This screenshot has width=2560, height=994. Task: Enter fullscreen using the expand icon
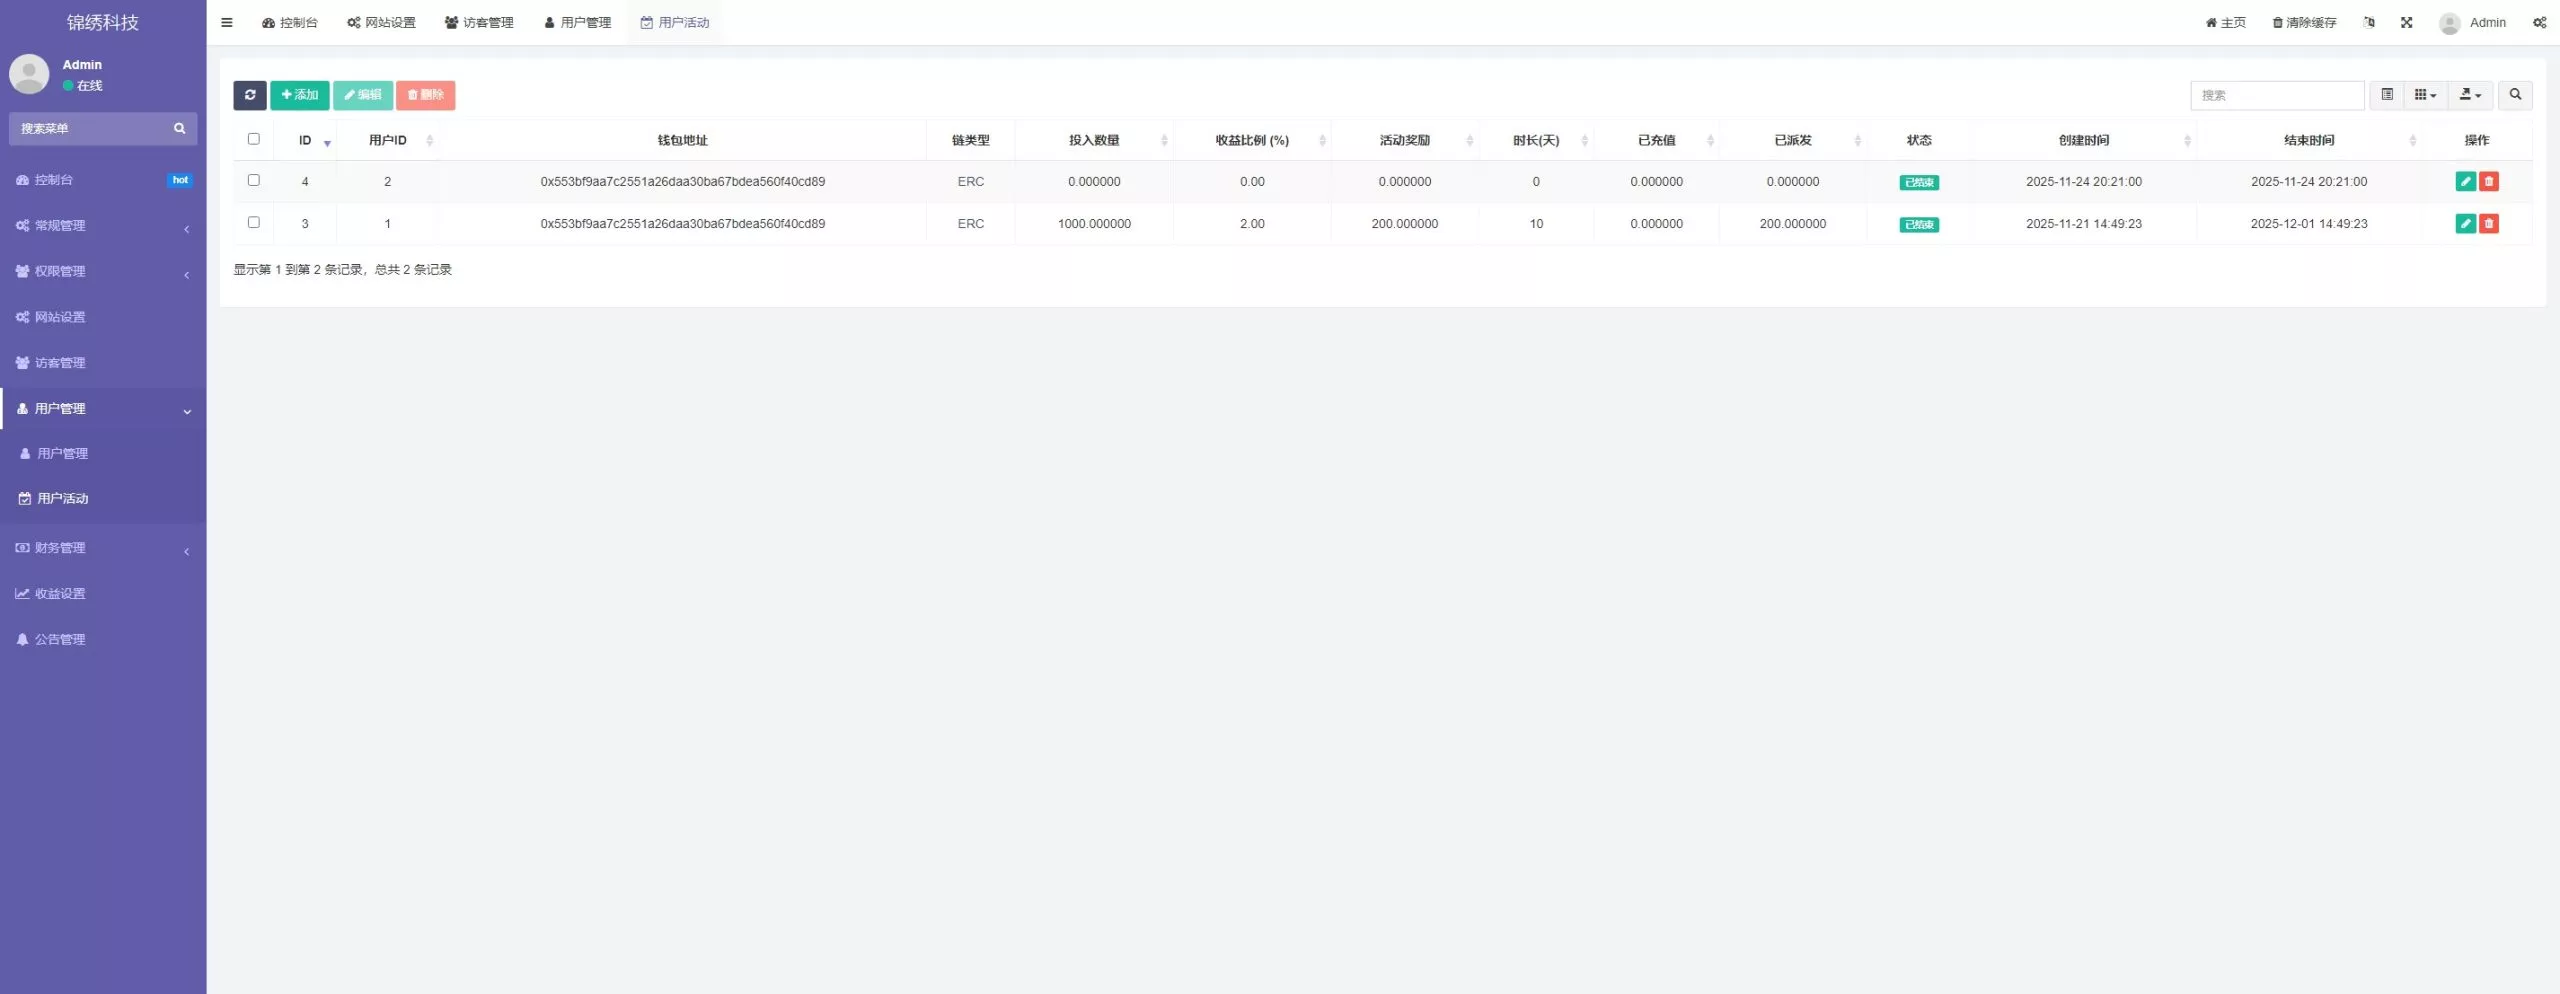2406,22
